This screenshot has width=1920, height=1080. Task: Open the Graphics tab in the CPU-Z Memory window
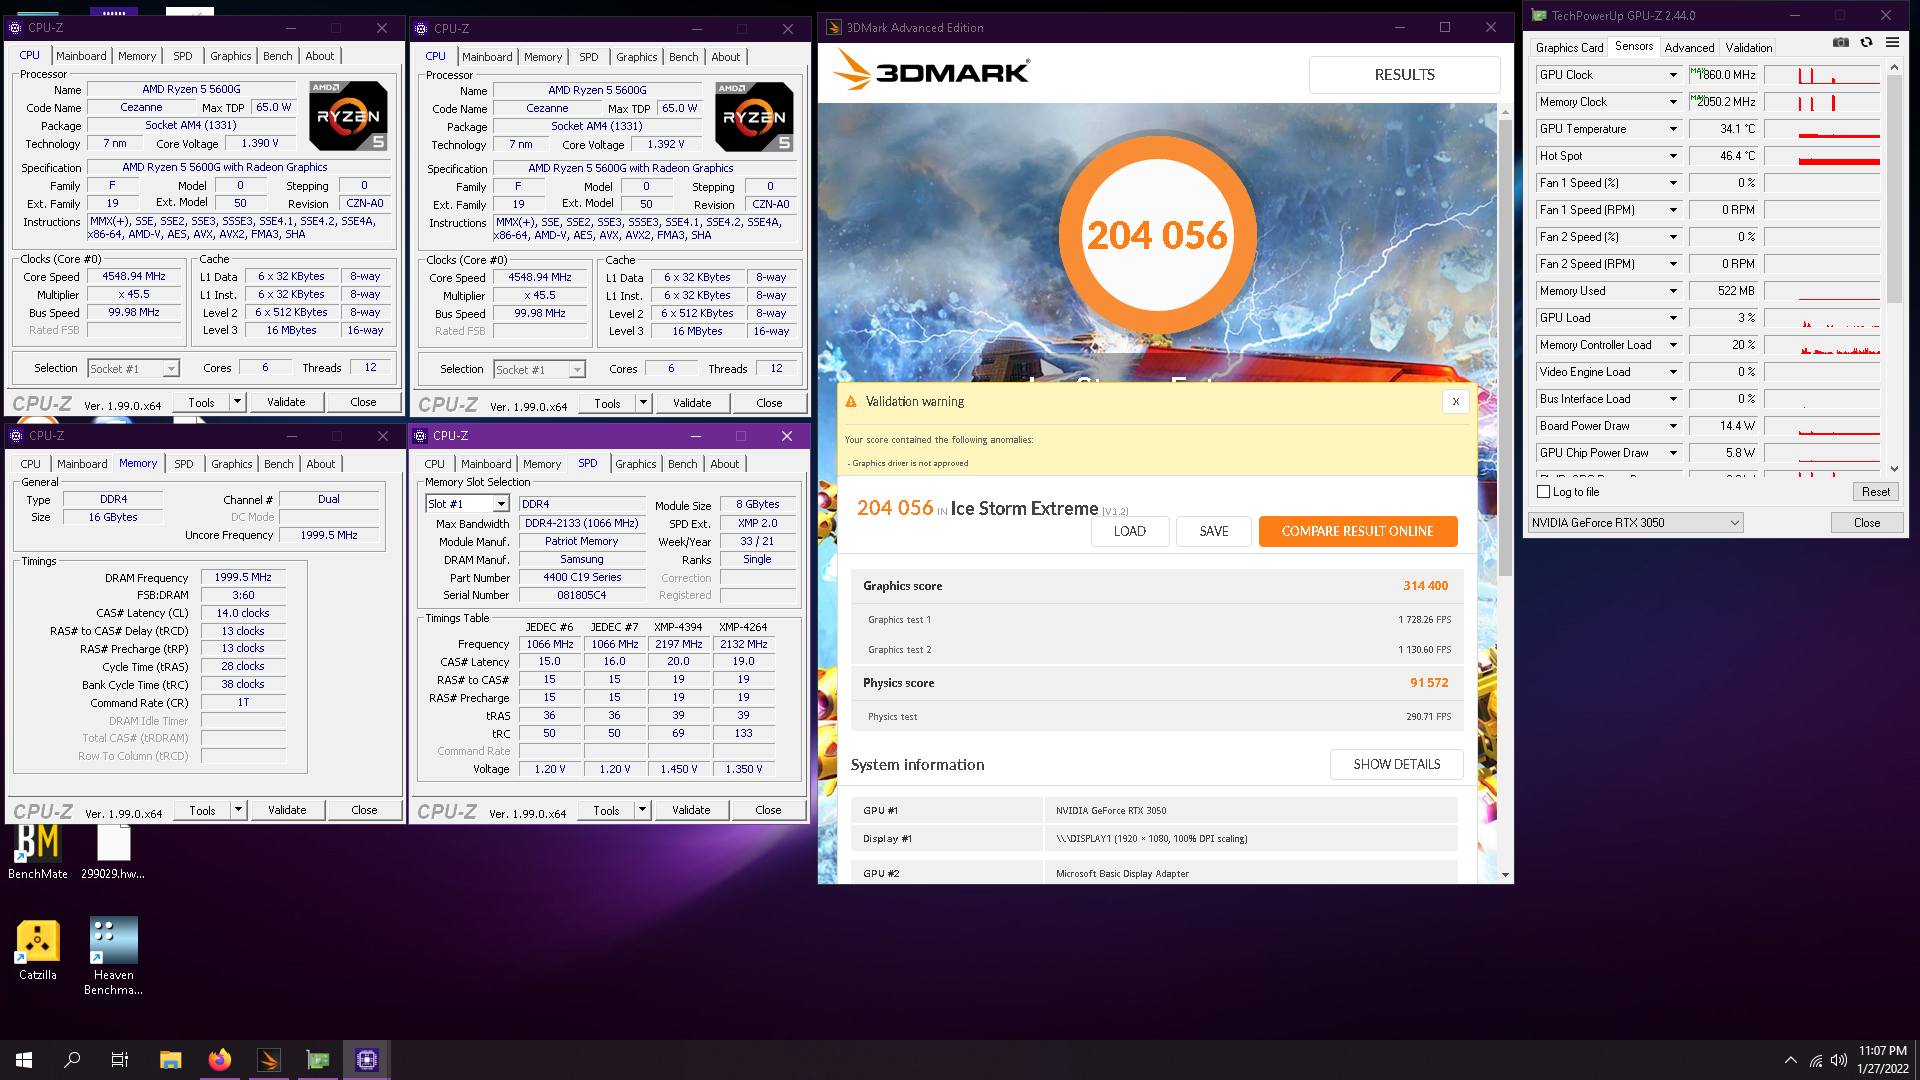point(231,464)
